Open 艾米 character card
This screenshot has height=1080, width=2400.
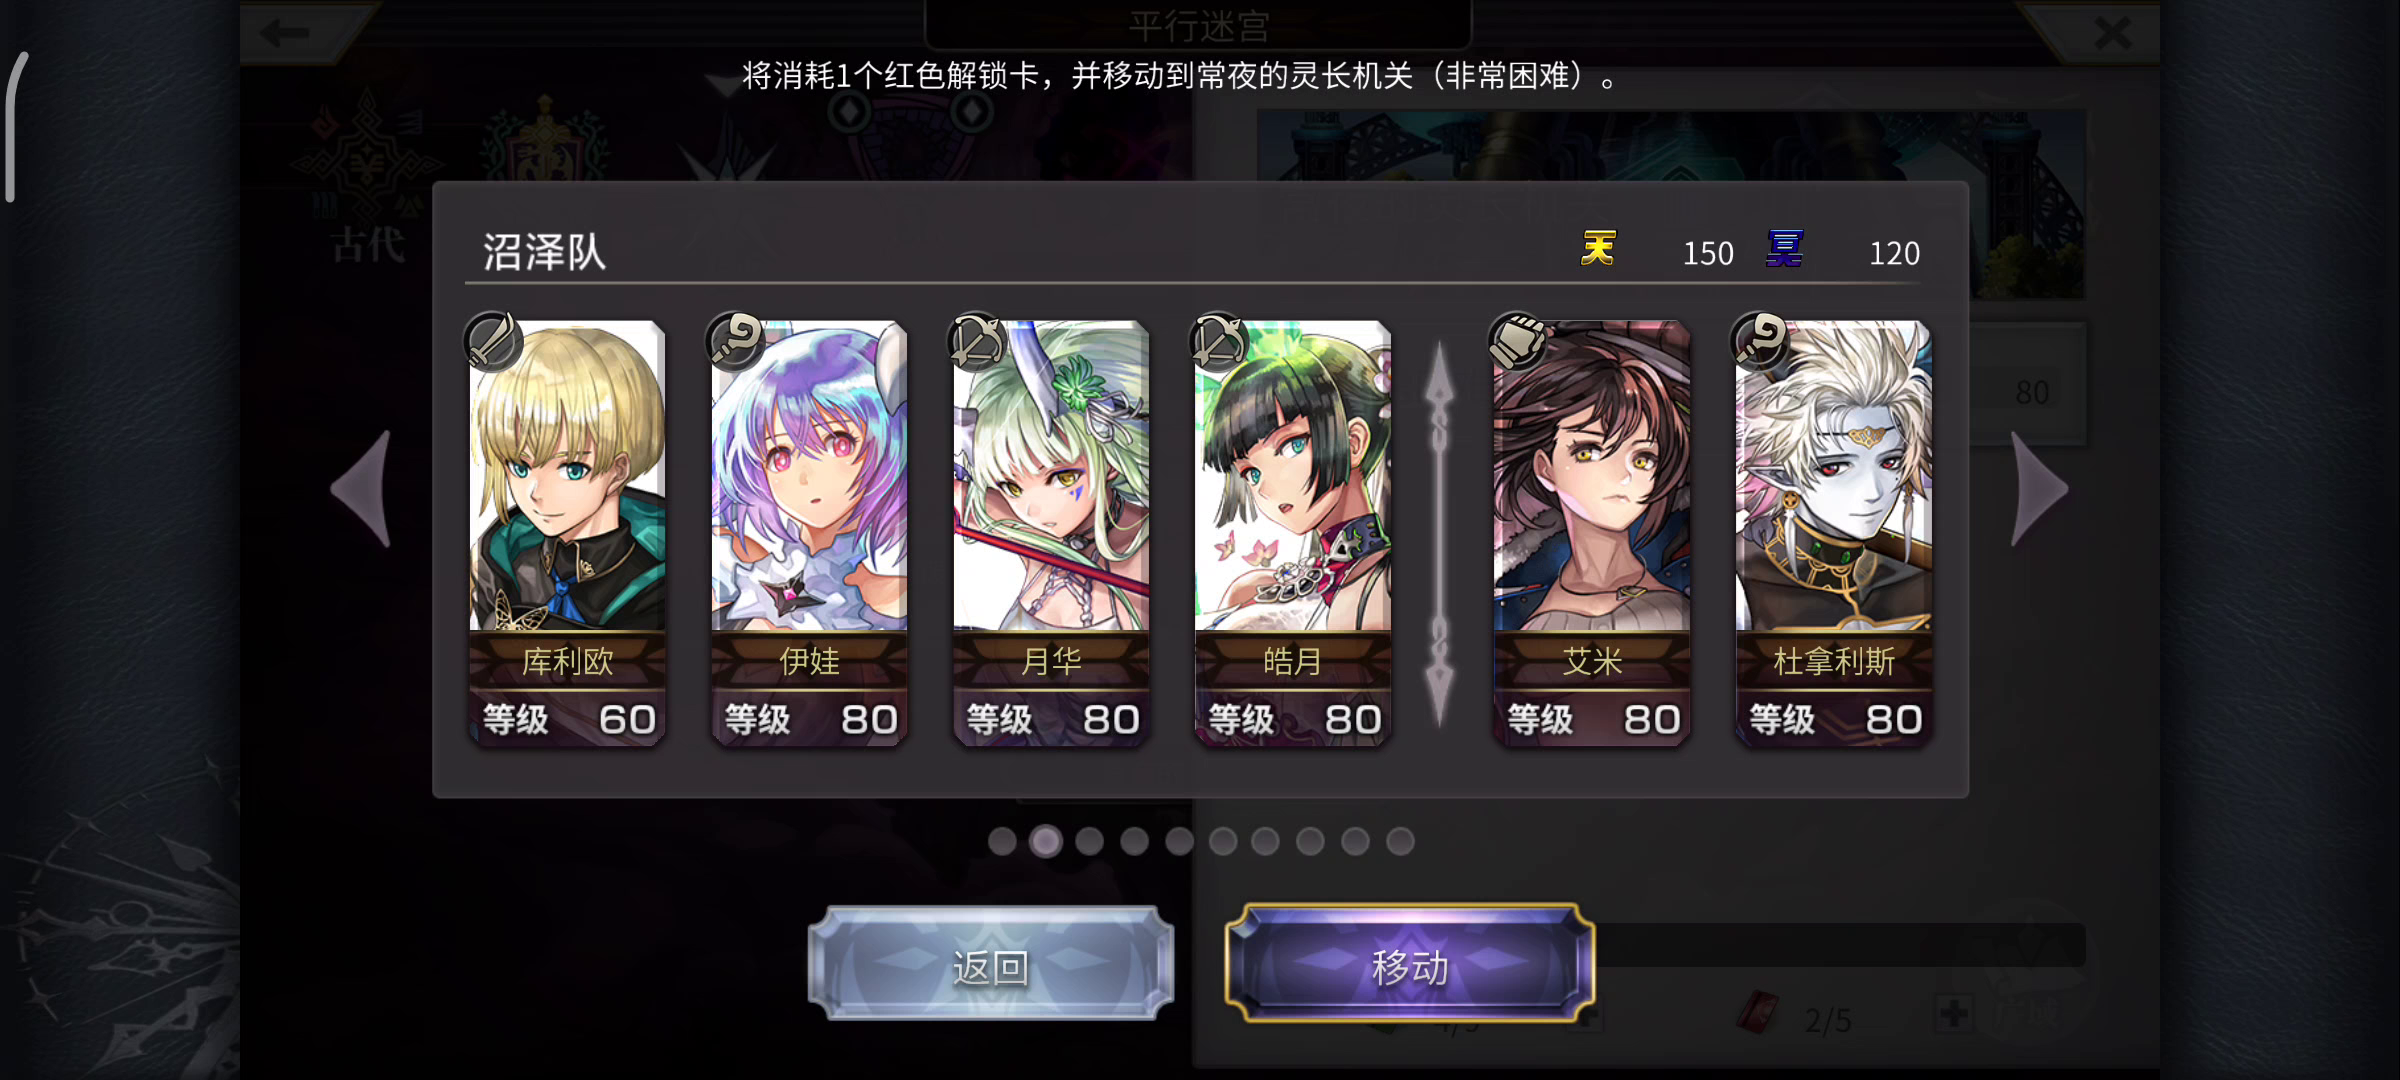(1592, 532)
